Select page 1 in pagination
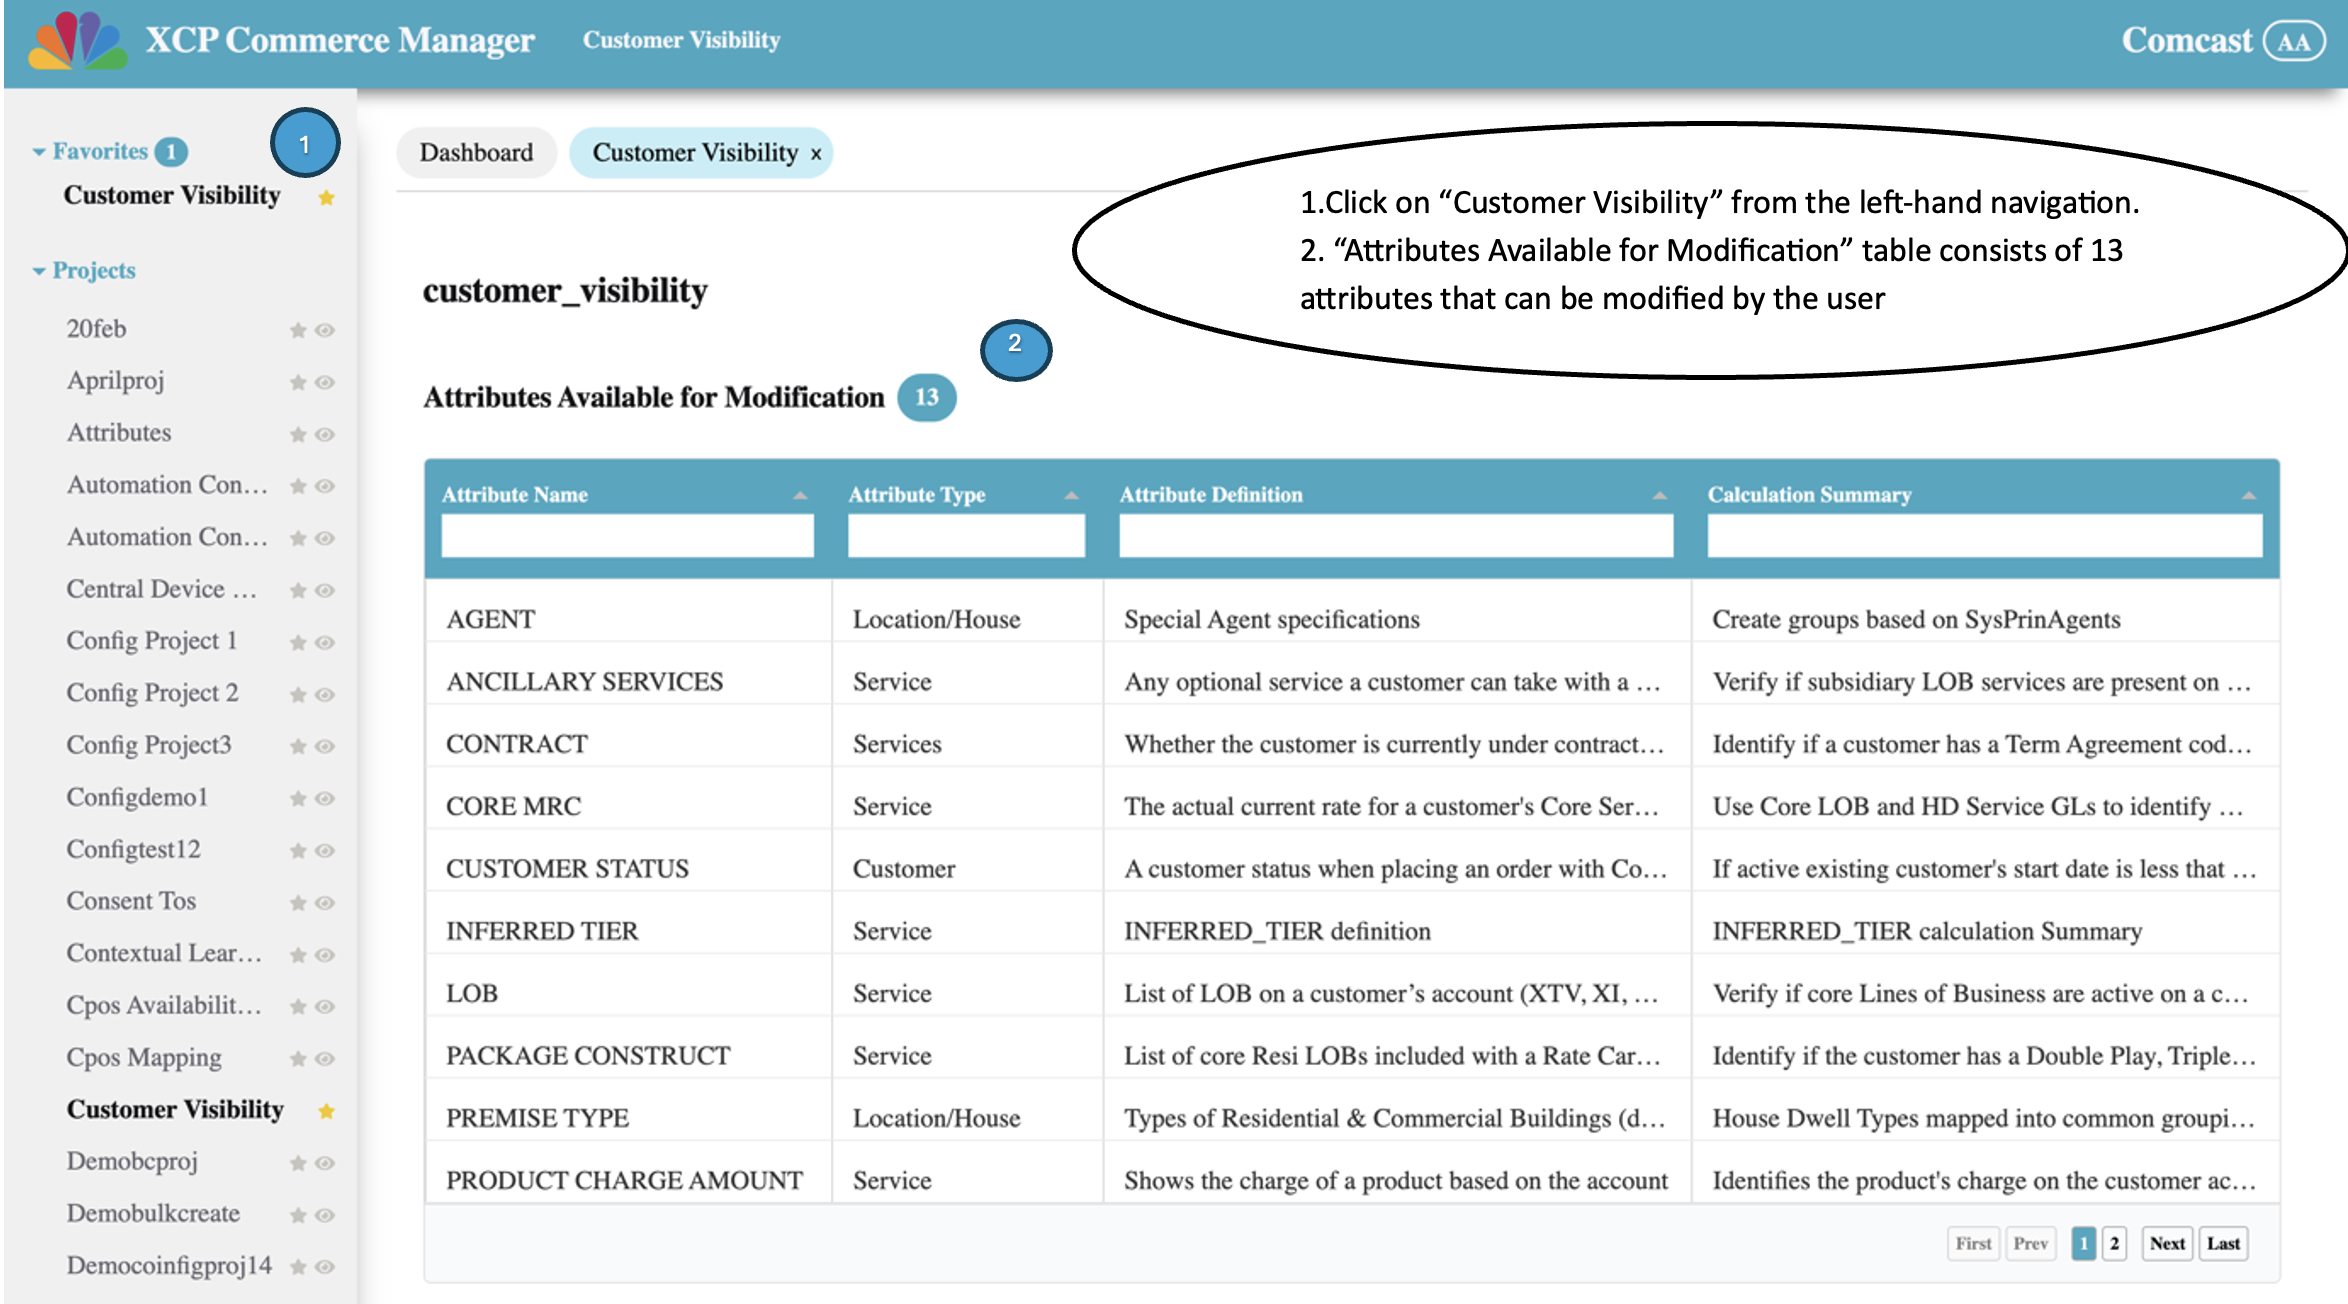2348x1304 pixels. [x=2083, y=1243]
